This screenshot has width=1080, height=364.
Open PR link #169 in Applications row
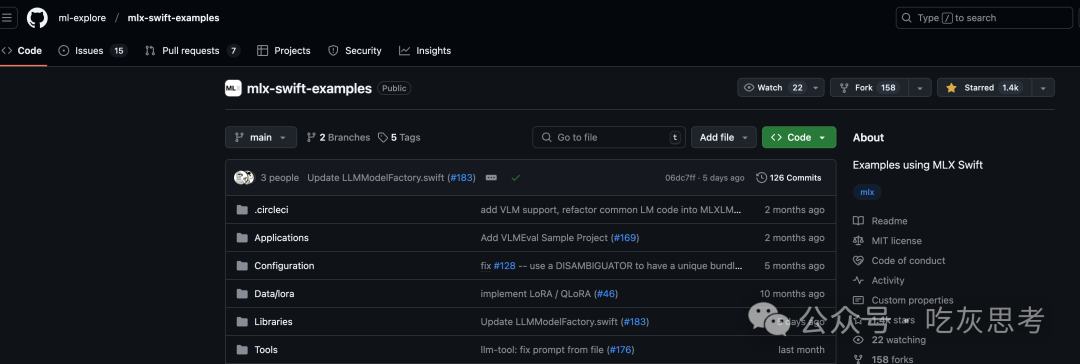point(625,238)
